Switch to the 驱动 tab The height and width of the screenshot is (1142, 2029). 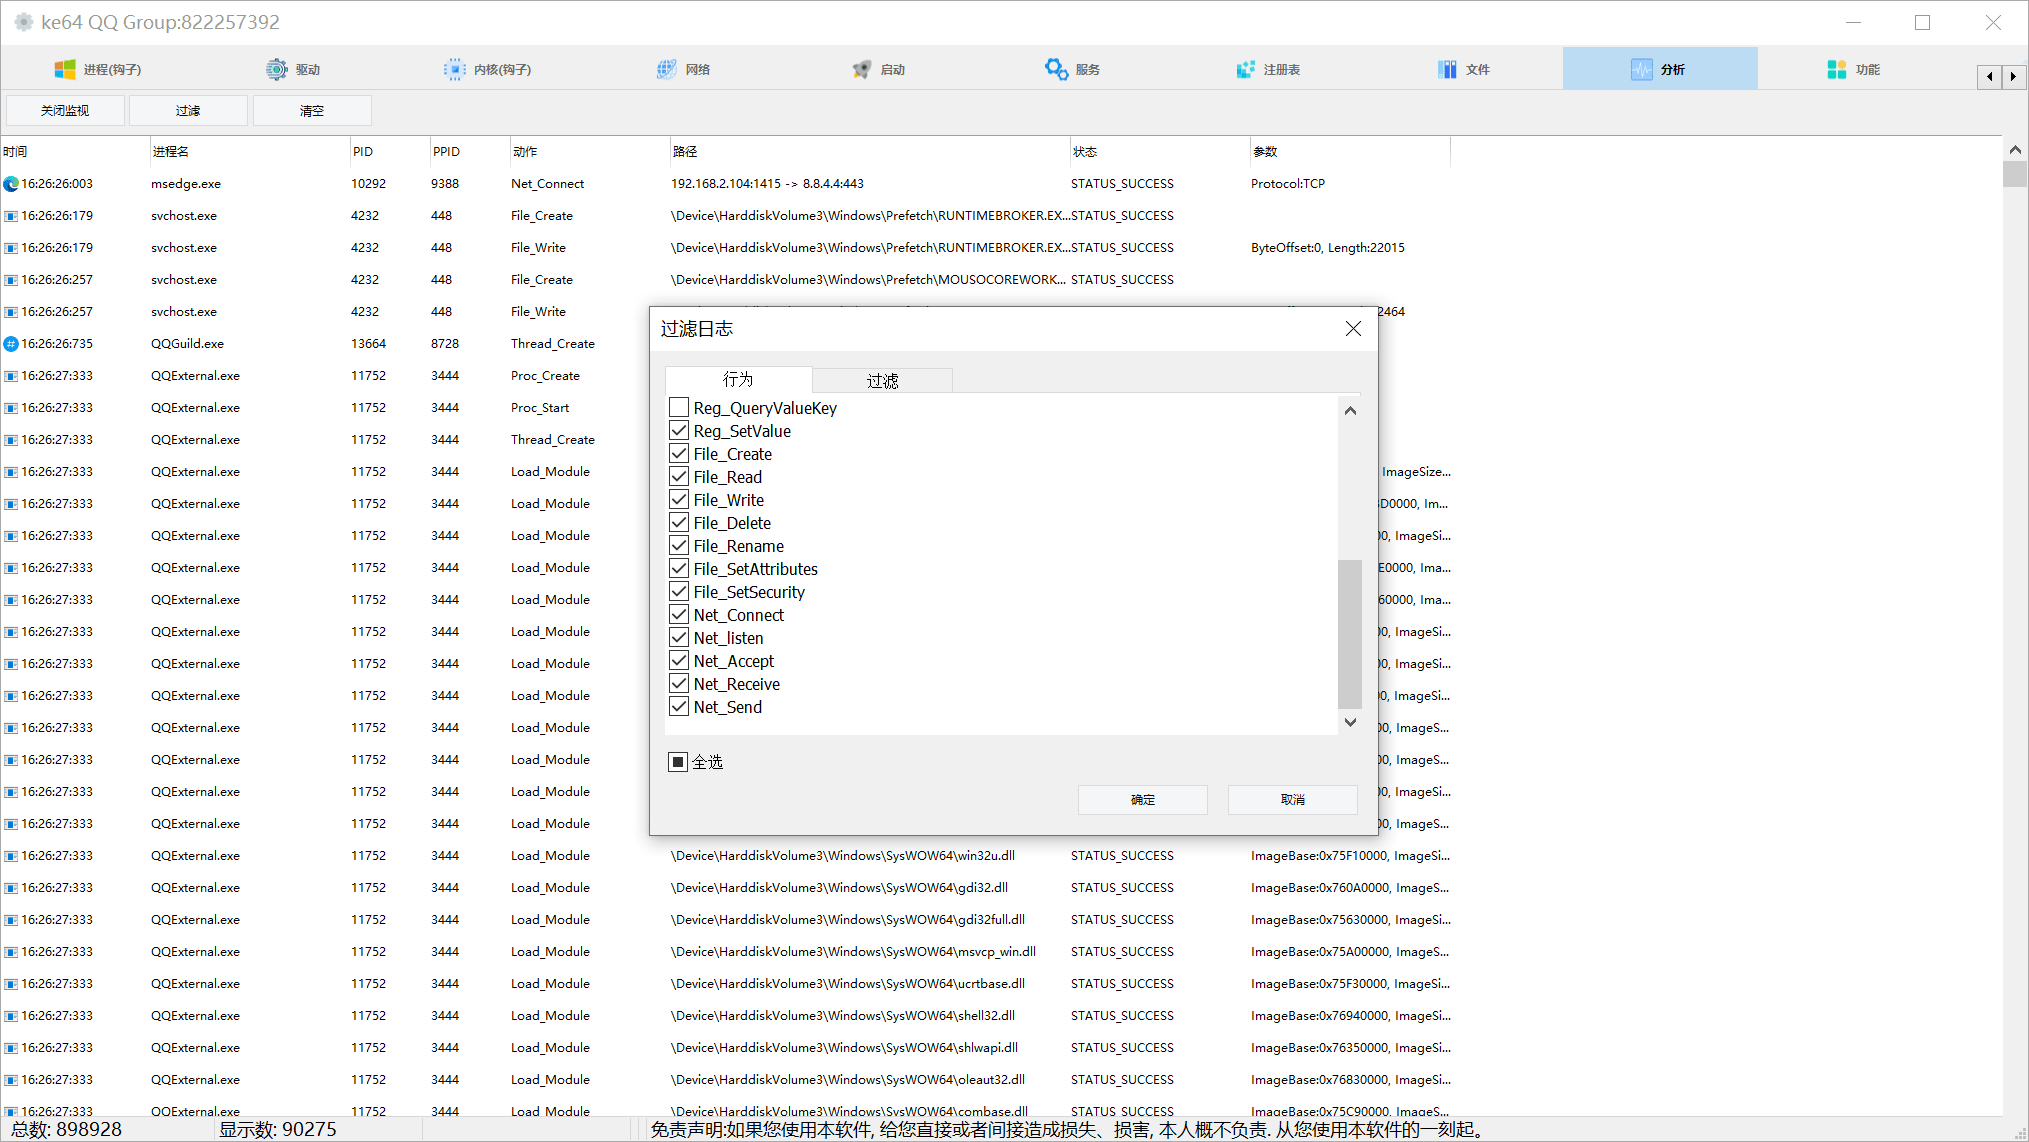coord(293,69)
